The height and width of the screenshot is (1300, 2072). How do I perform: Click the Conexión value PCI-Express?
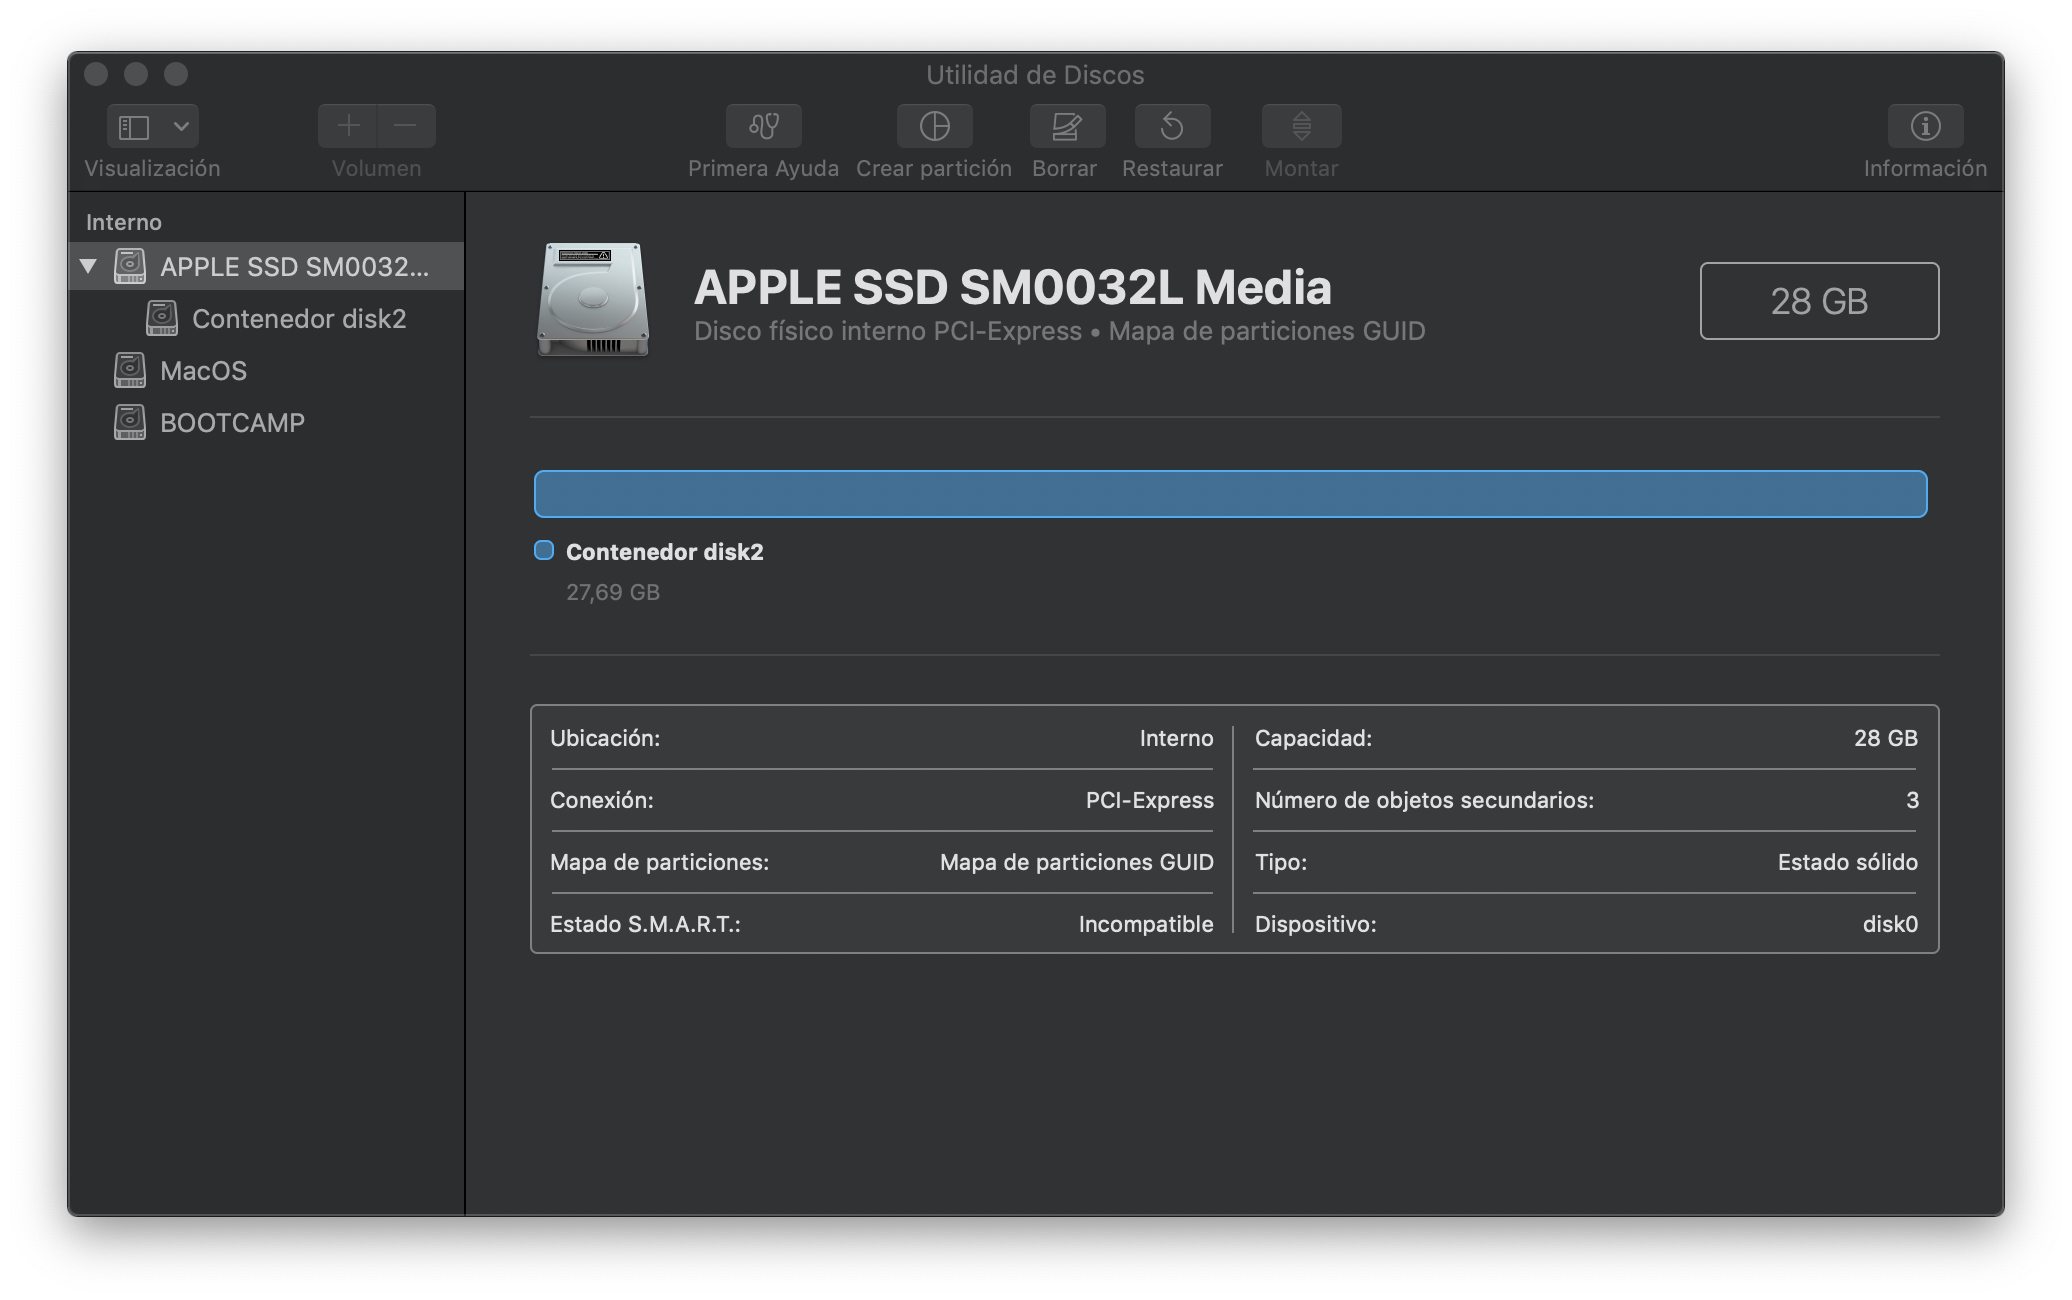point(1149,800)
